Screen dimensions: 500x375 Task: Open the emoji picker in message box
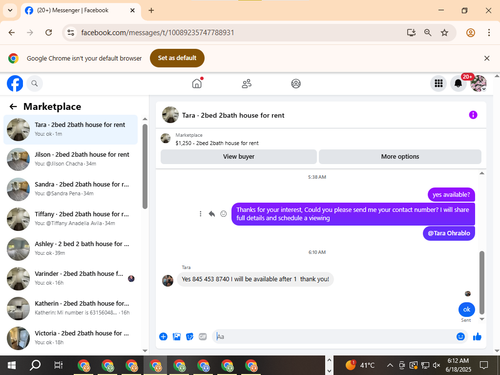coord(461,337)
